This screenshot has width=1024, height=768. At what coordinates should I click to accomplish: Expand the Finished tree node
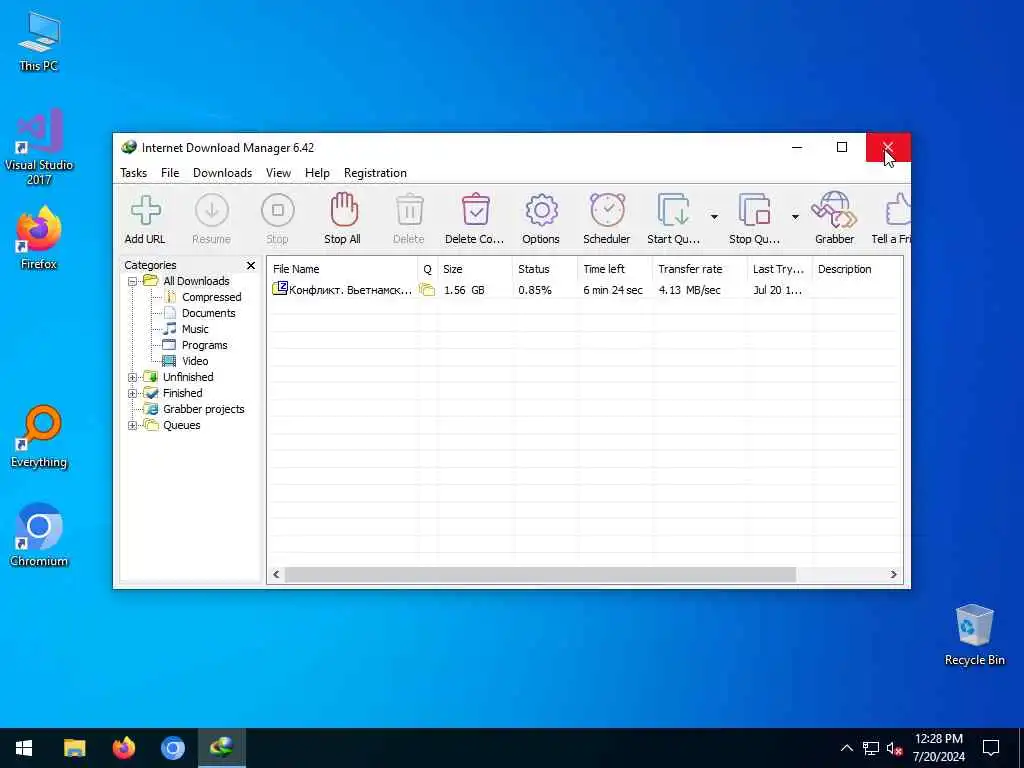[x=133, y=394]
